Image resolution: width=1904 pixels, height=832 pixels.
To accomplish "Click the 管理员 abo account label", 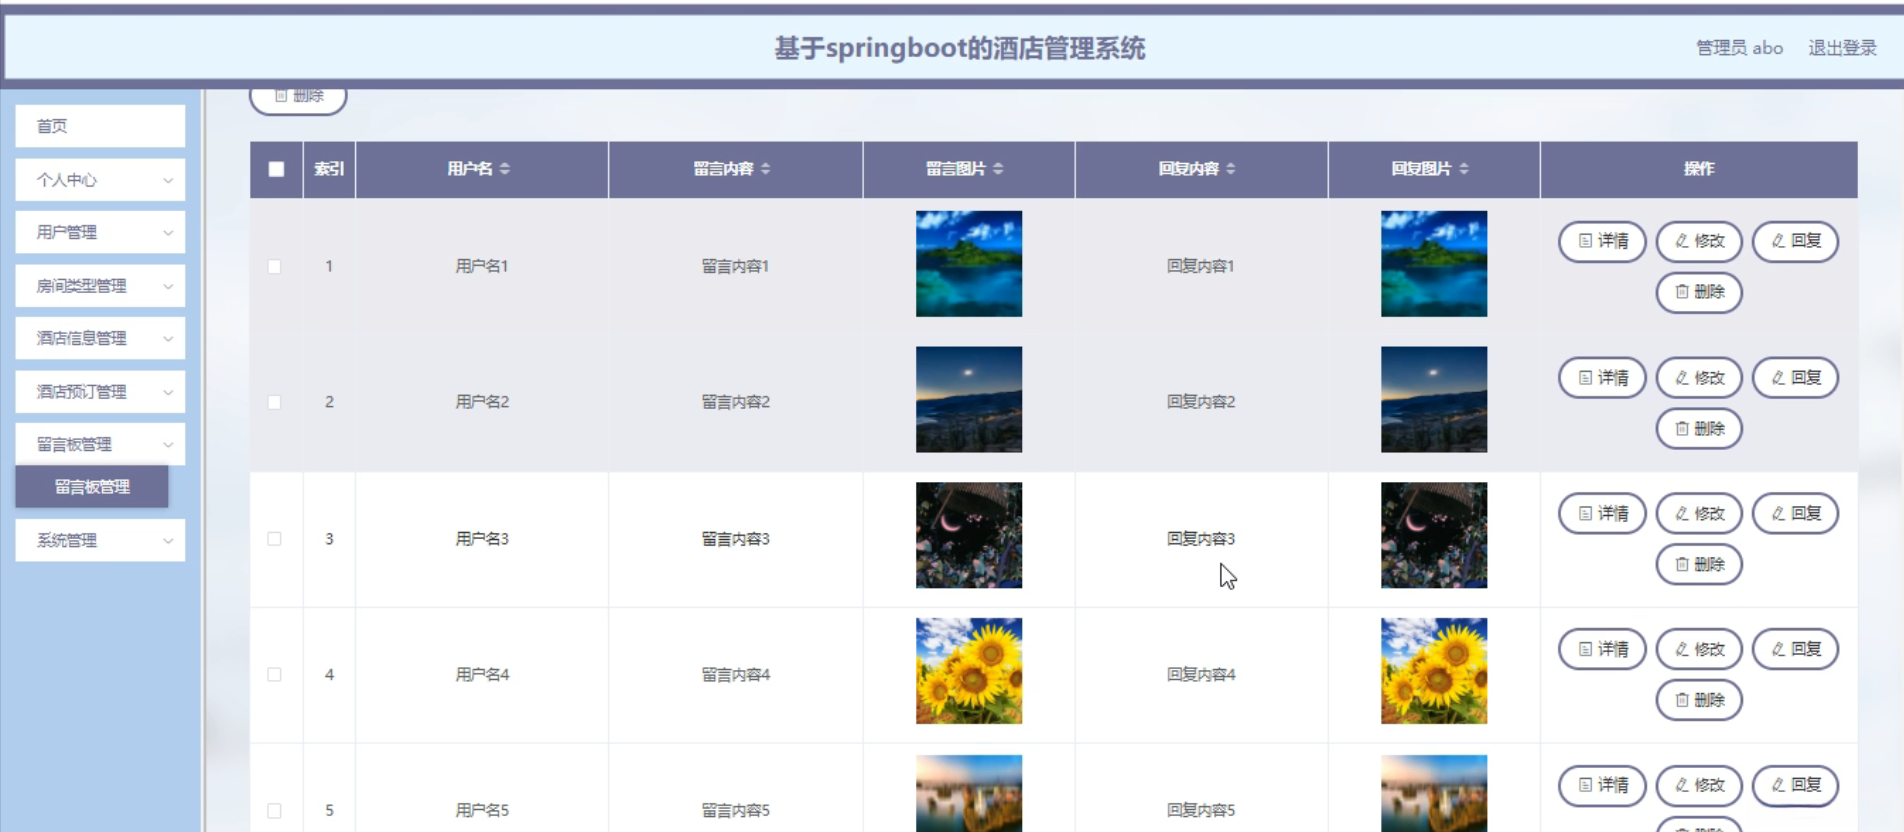I will click(x=1739, y=48).
